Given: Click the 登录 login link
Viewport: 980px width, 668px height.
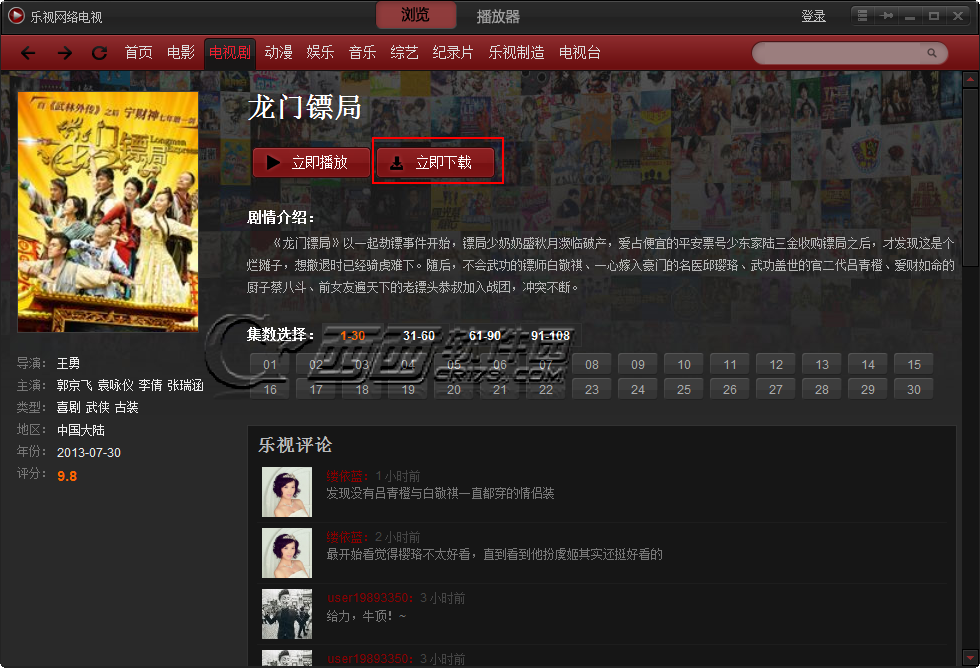Looking at the screenshot, I should coord(814,16).
